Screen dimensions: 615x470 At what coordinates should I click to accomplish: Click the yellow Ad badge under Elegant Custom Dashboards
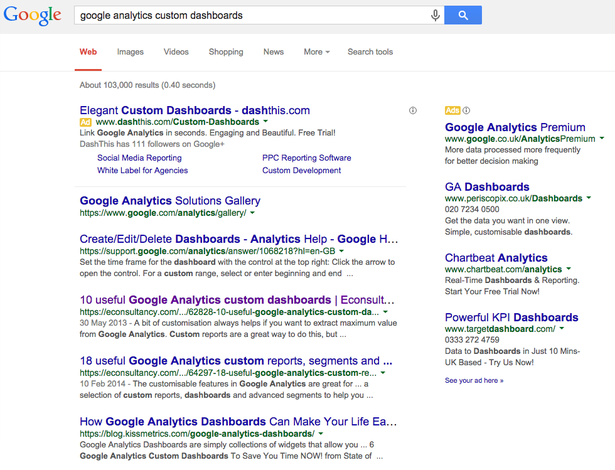click(x=86, y=122)
